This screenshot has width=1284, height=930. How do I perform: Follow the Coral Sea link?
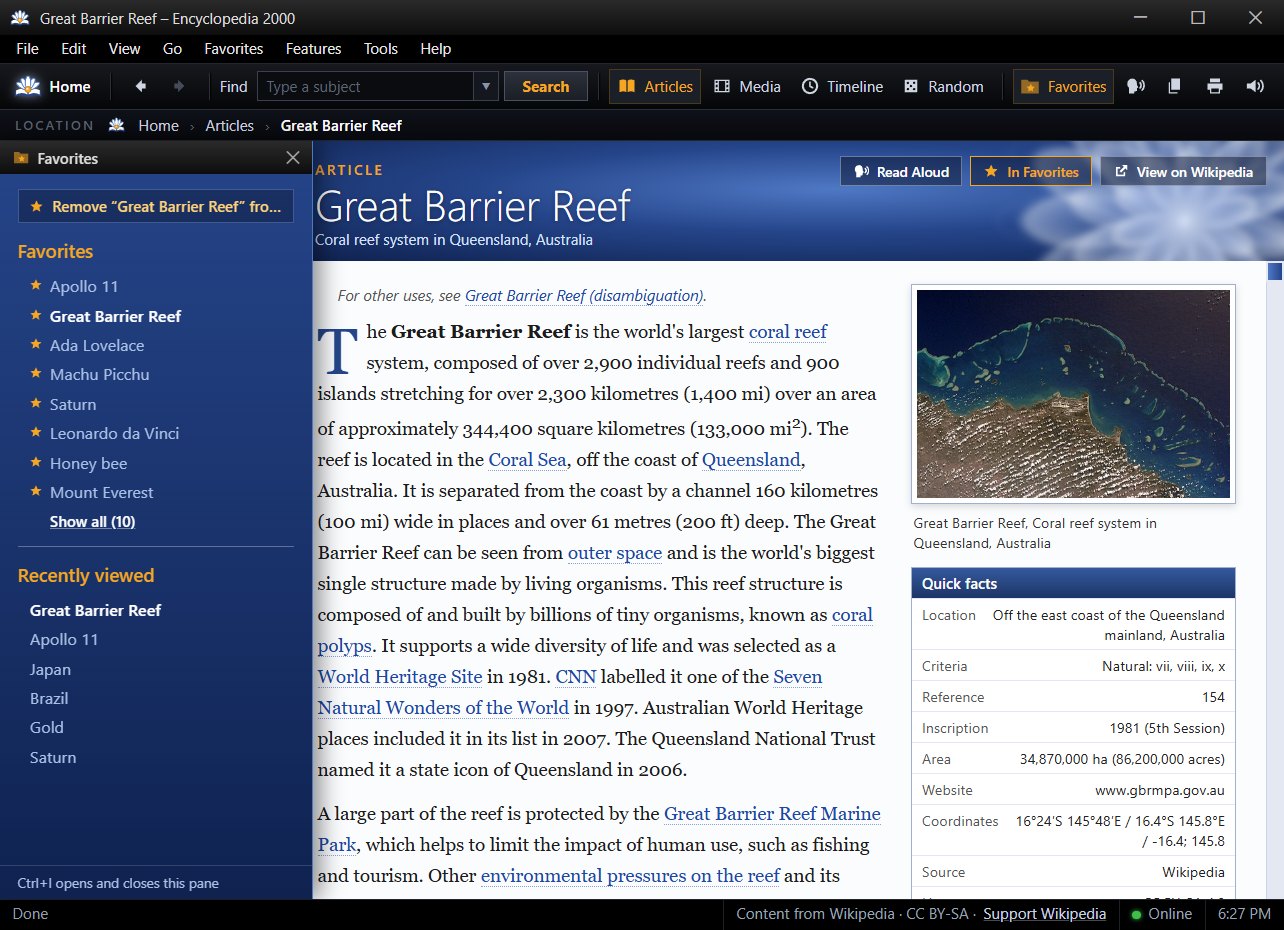coord(528,460)
